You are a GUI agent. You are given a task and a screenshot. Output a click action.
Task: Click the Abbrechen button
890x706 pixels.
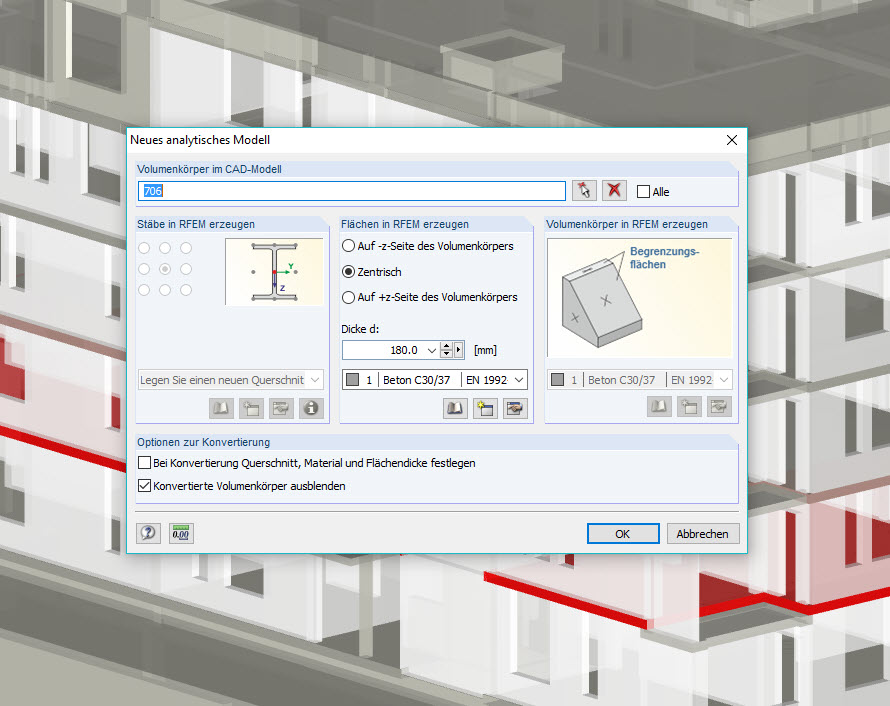tap(703, 533)
